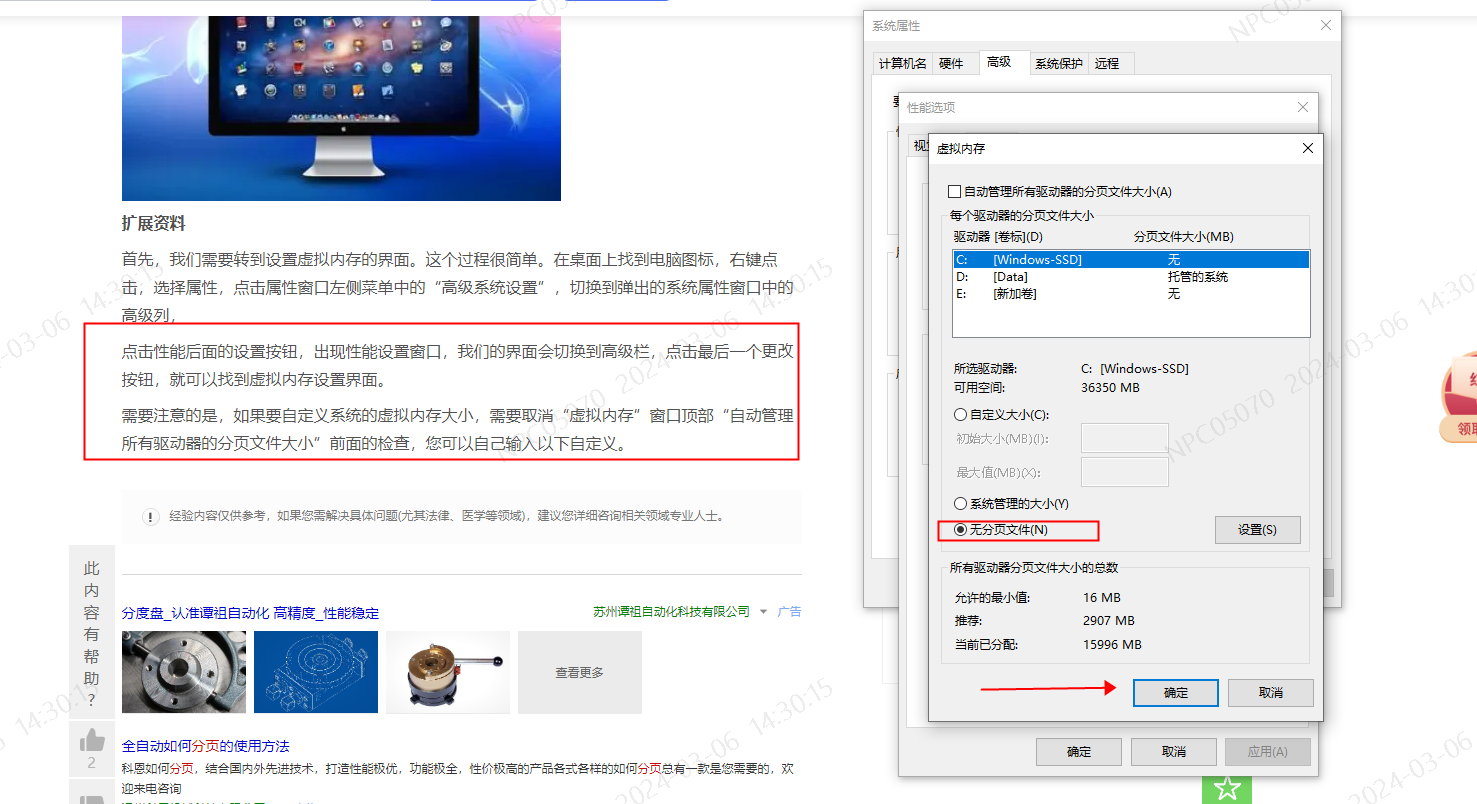Click the 推荐 value 2907 MB

click(x=1109, y=621)
